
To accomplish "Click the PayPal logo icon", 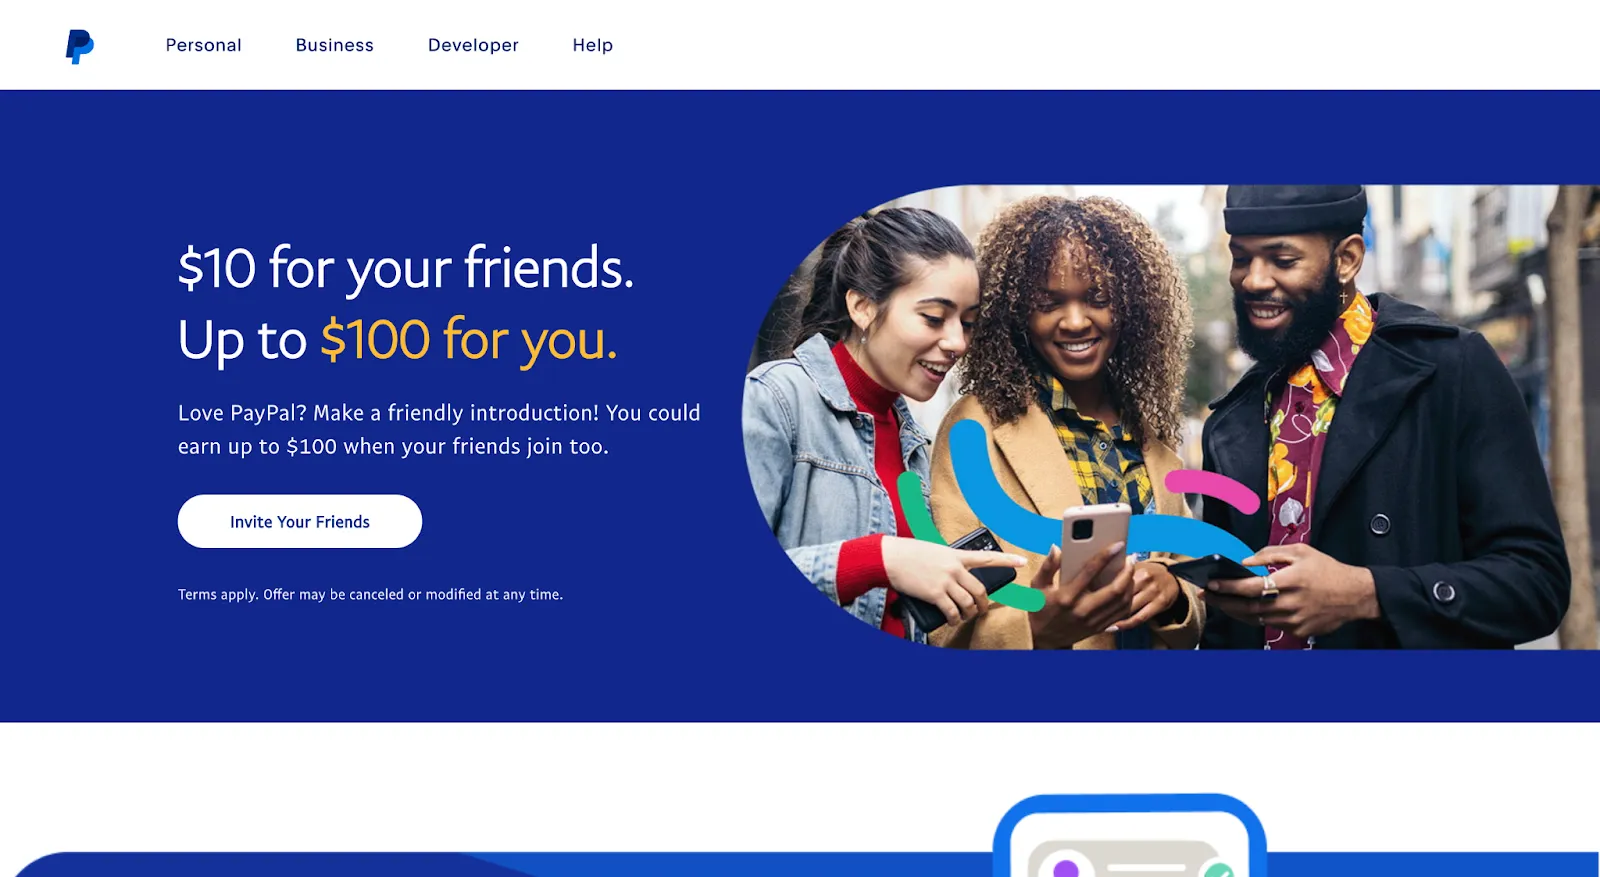I will 80,46.
